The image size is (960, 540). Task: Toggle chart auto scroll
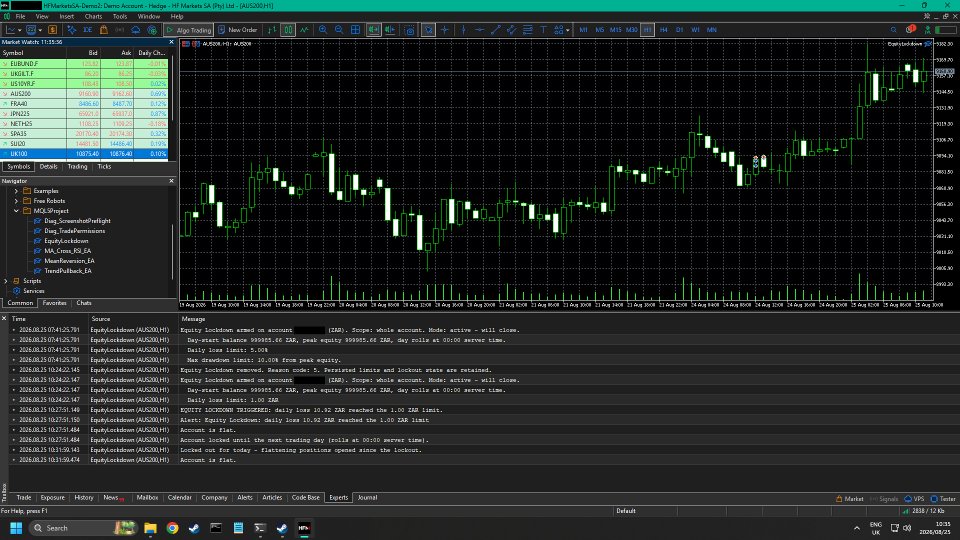pyautogui.click(x=373, y=29)
